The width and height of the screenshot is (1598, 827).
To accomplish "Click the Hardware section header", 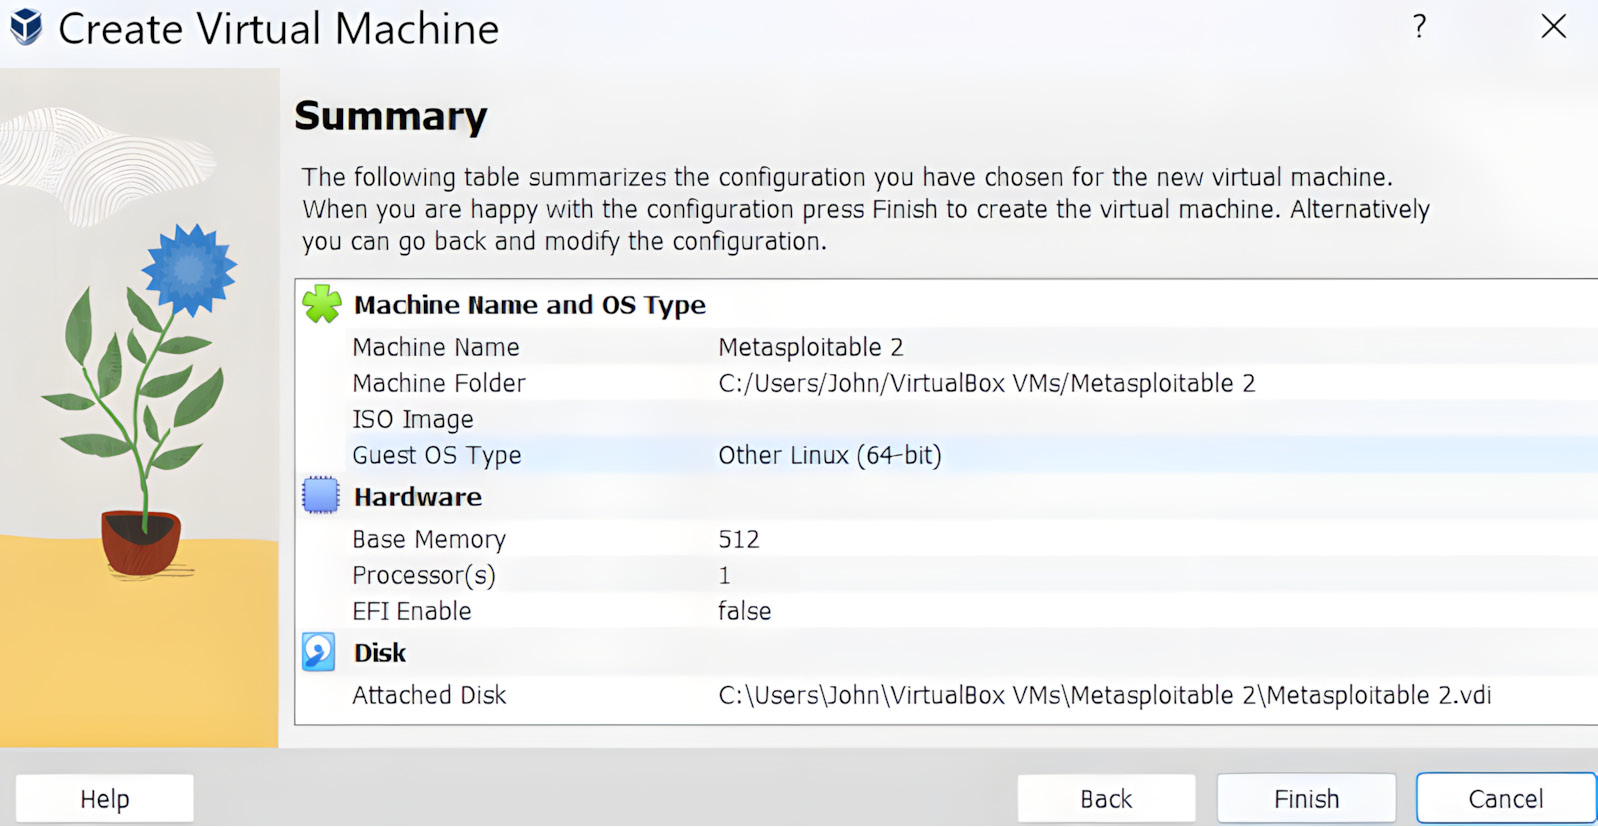I will (418, 497).
